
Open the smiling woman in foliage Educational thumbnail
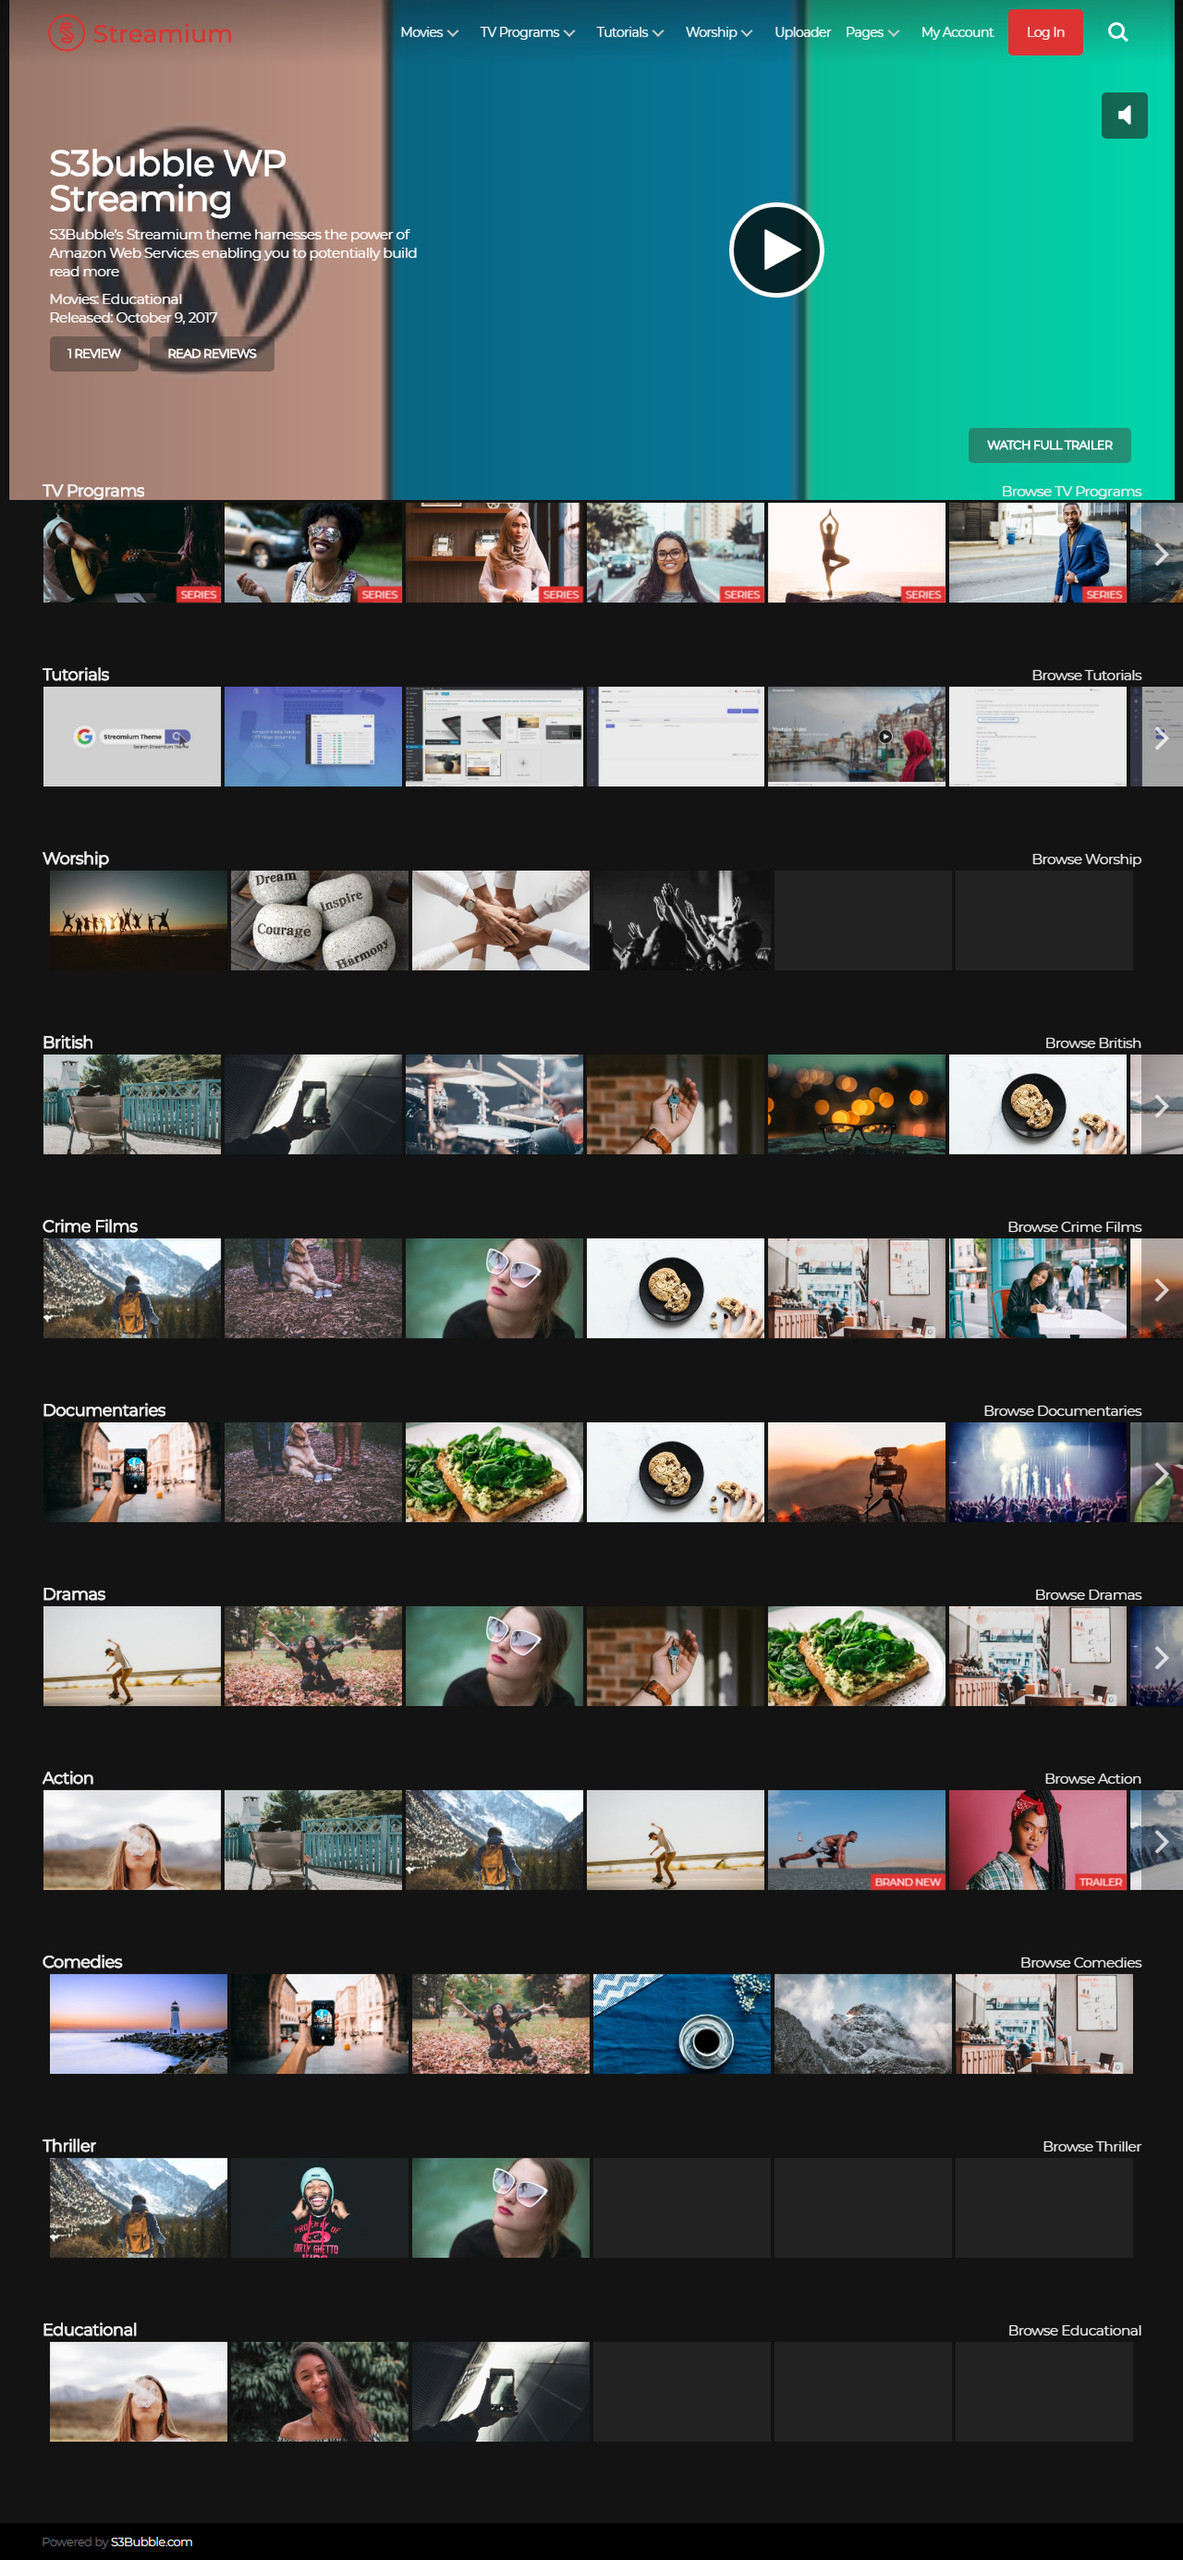click(319, 2393)
